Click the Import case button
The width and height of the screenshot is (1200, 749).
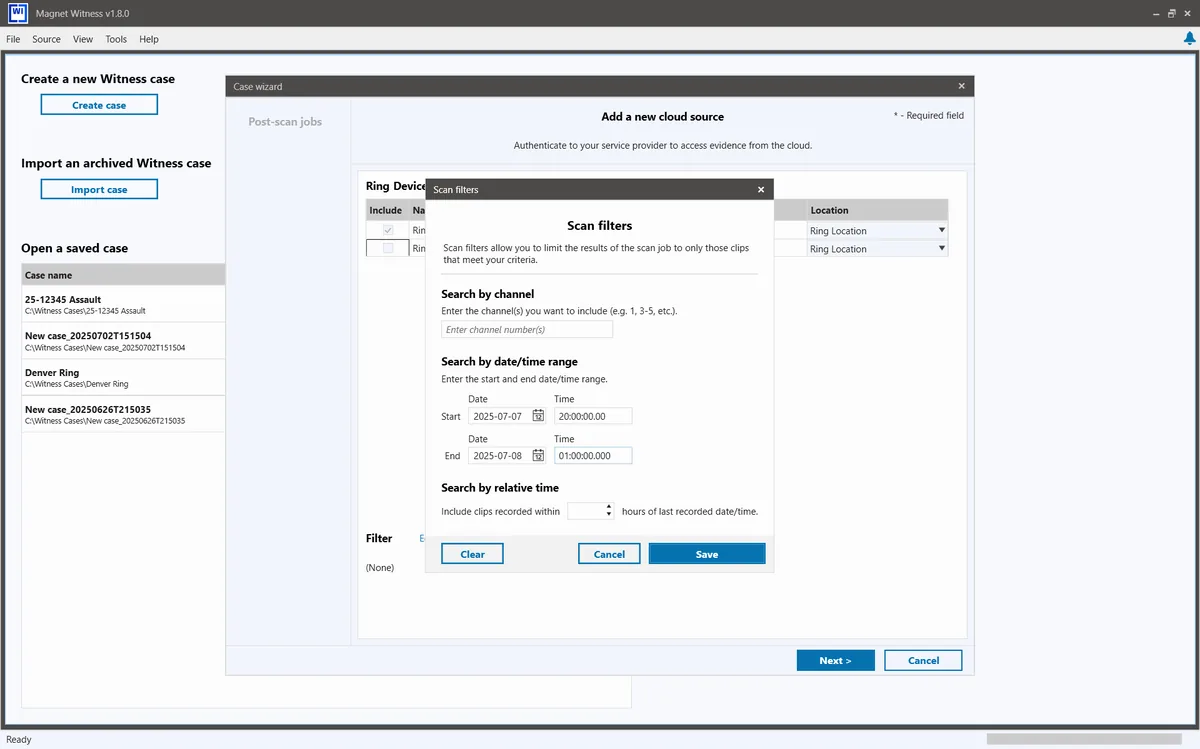(x=99, y=189)
